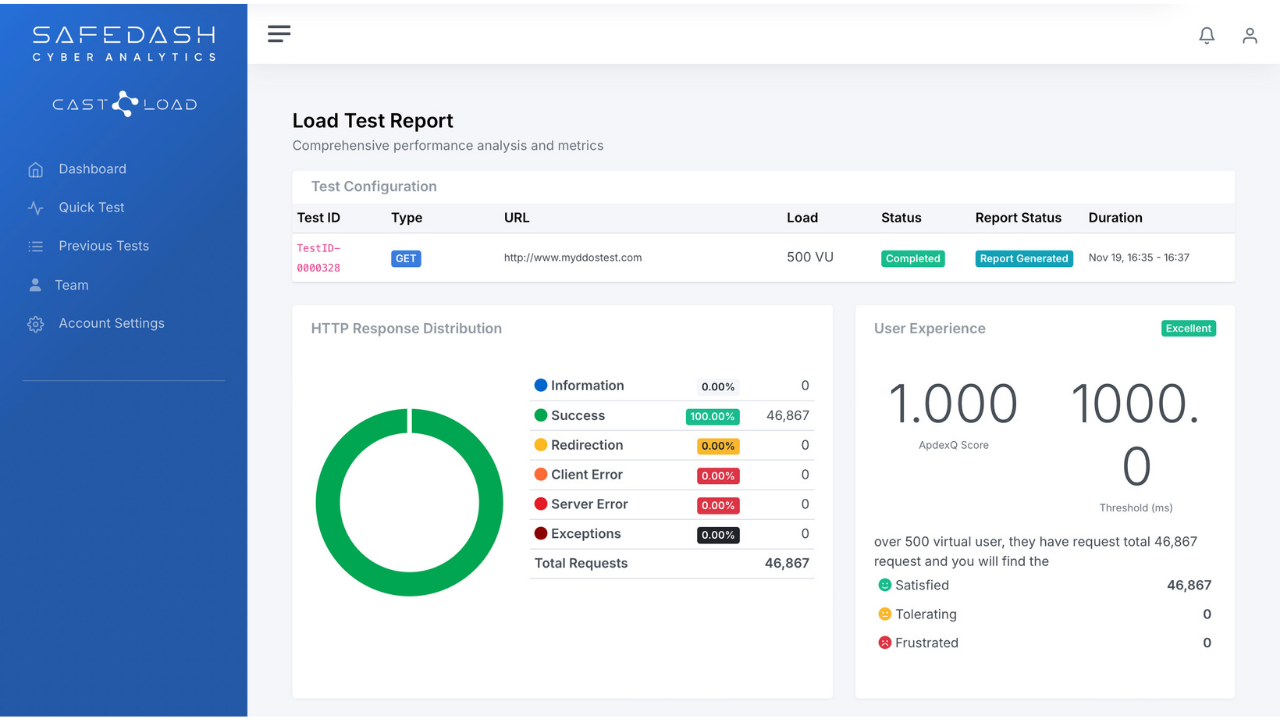1280x720 pixels.
Task: Click the Satisfied count 46,867
Action: (1189, 585)
